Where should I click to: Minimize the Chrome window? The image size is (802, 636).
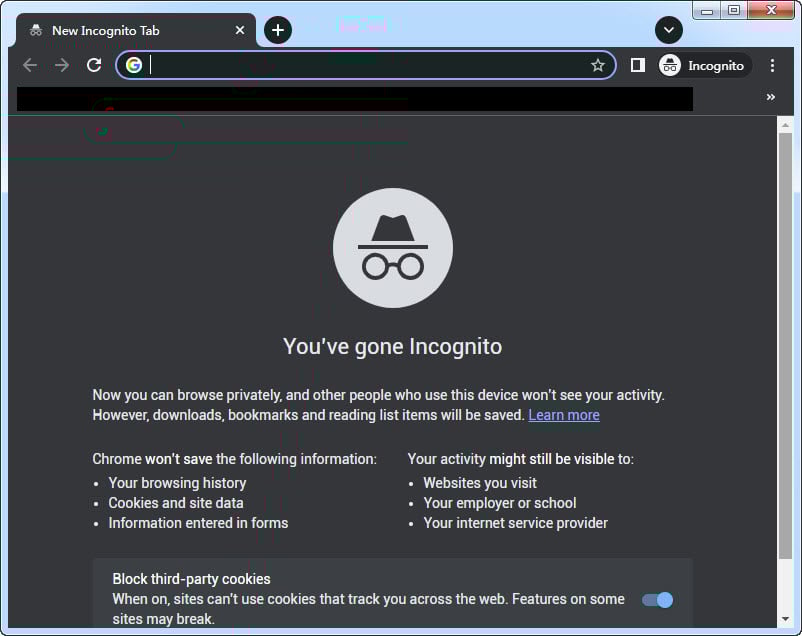pos(707,10)
